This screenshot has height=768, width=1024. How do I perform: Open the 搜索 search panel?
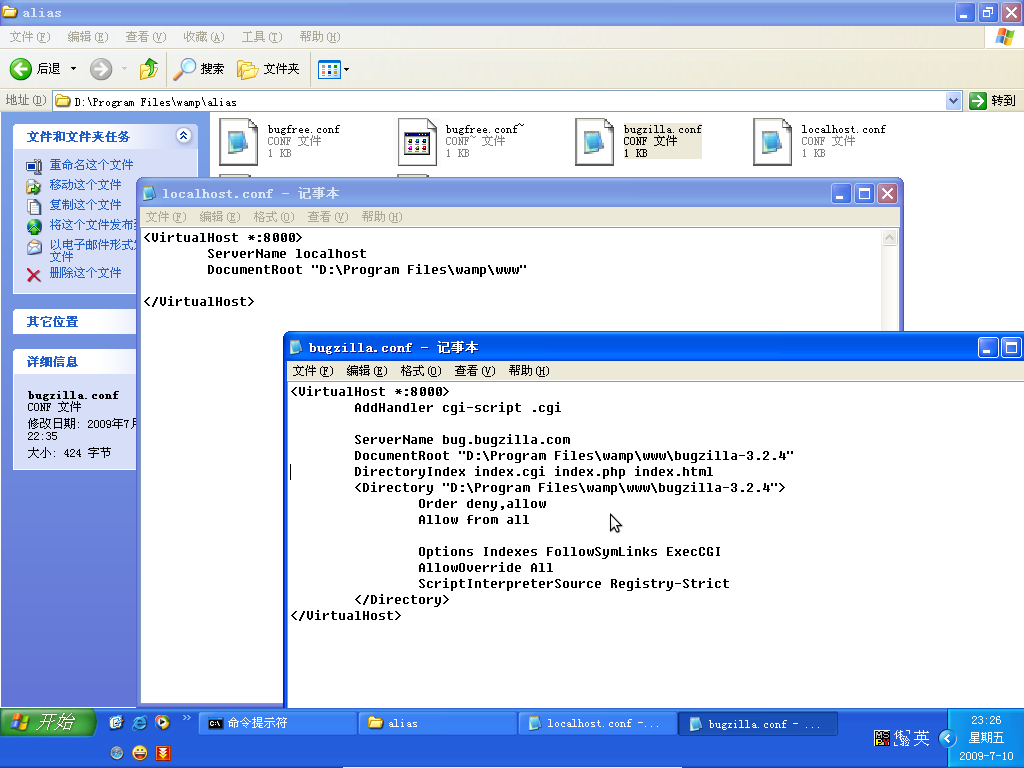click(x=199, y=69)
